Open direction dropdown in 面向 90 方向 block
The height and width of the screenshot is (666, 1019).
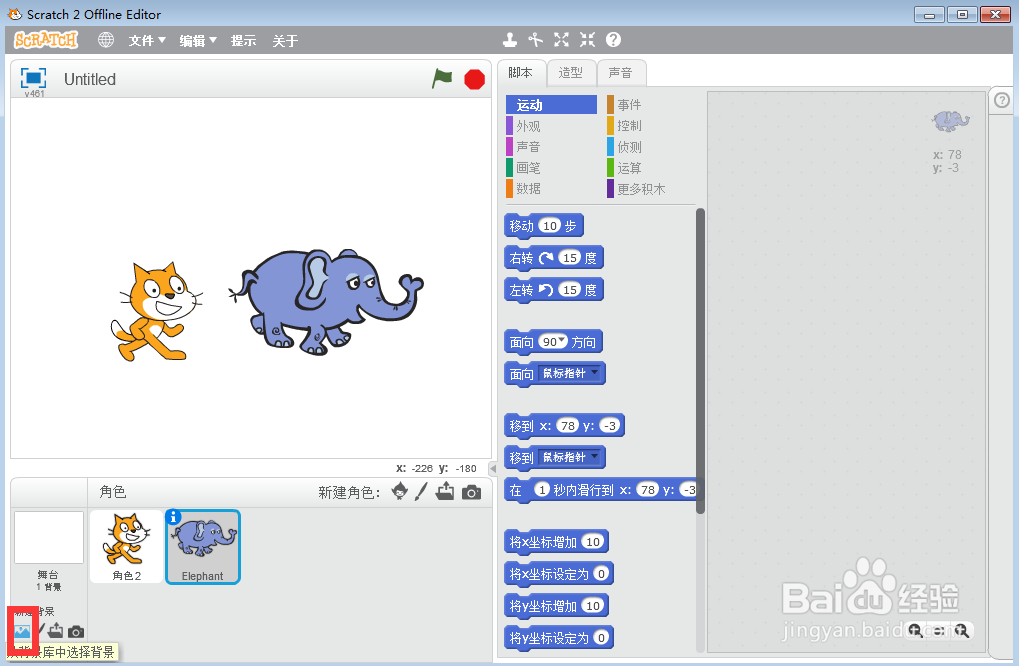[562, 340]
